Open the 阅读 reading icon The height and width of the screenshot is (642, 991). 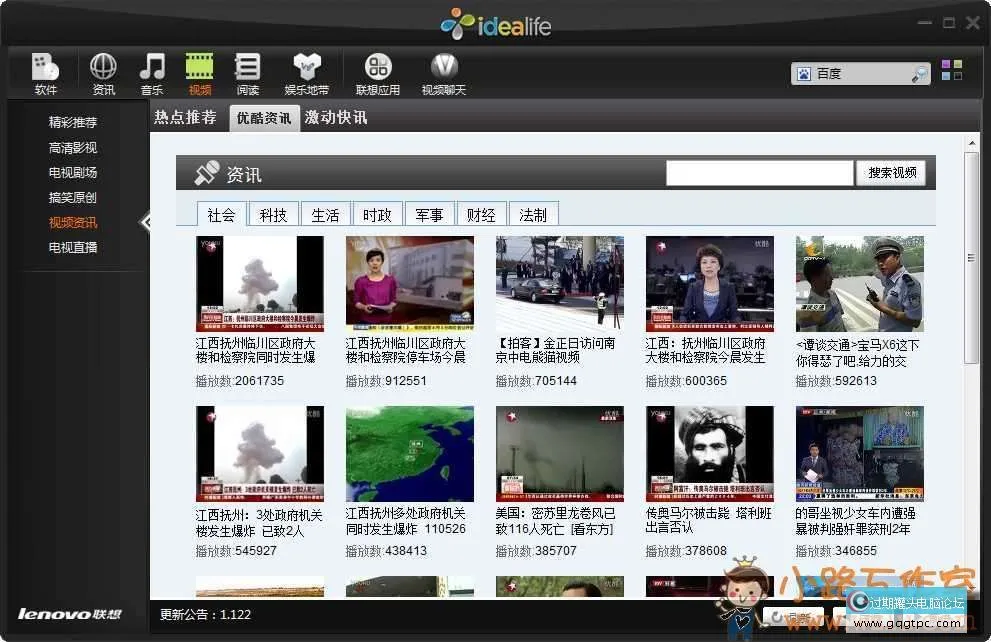(247, 68)
